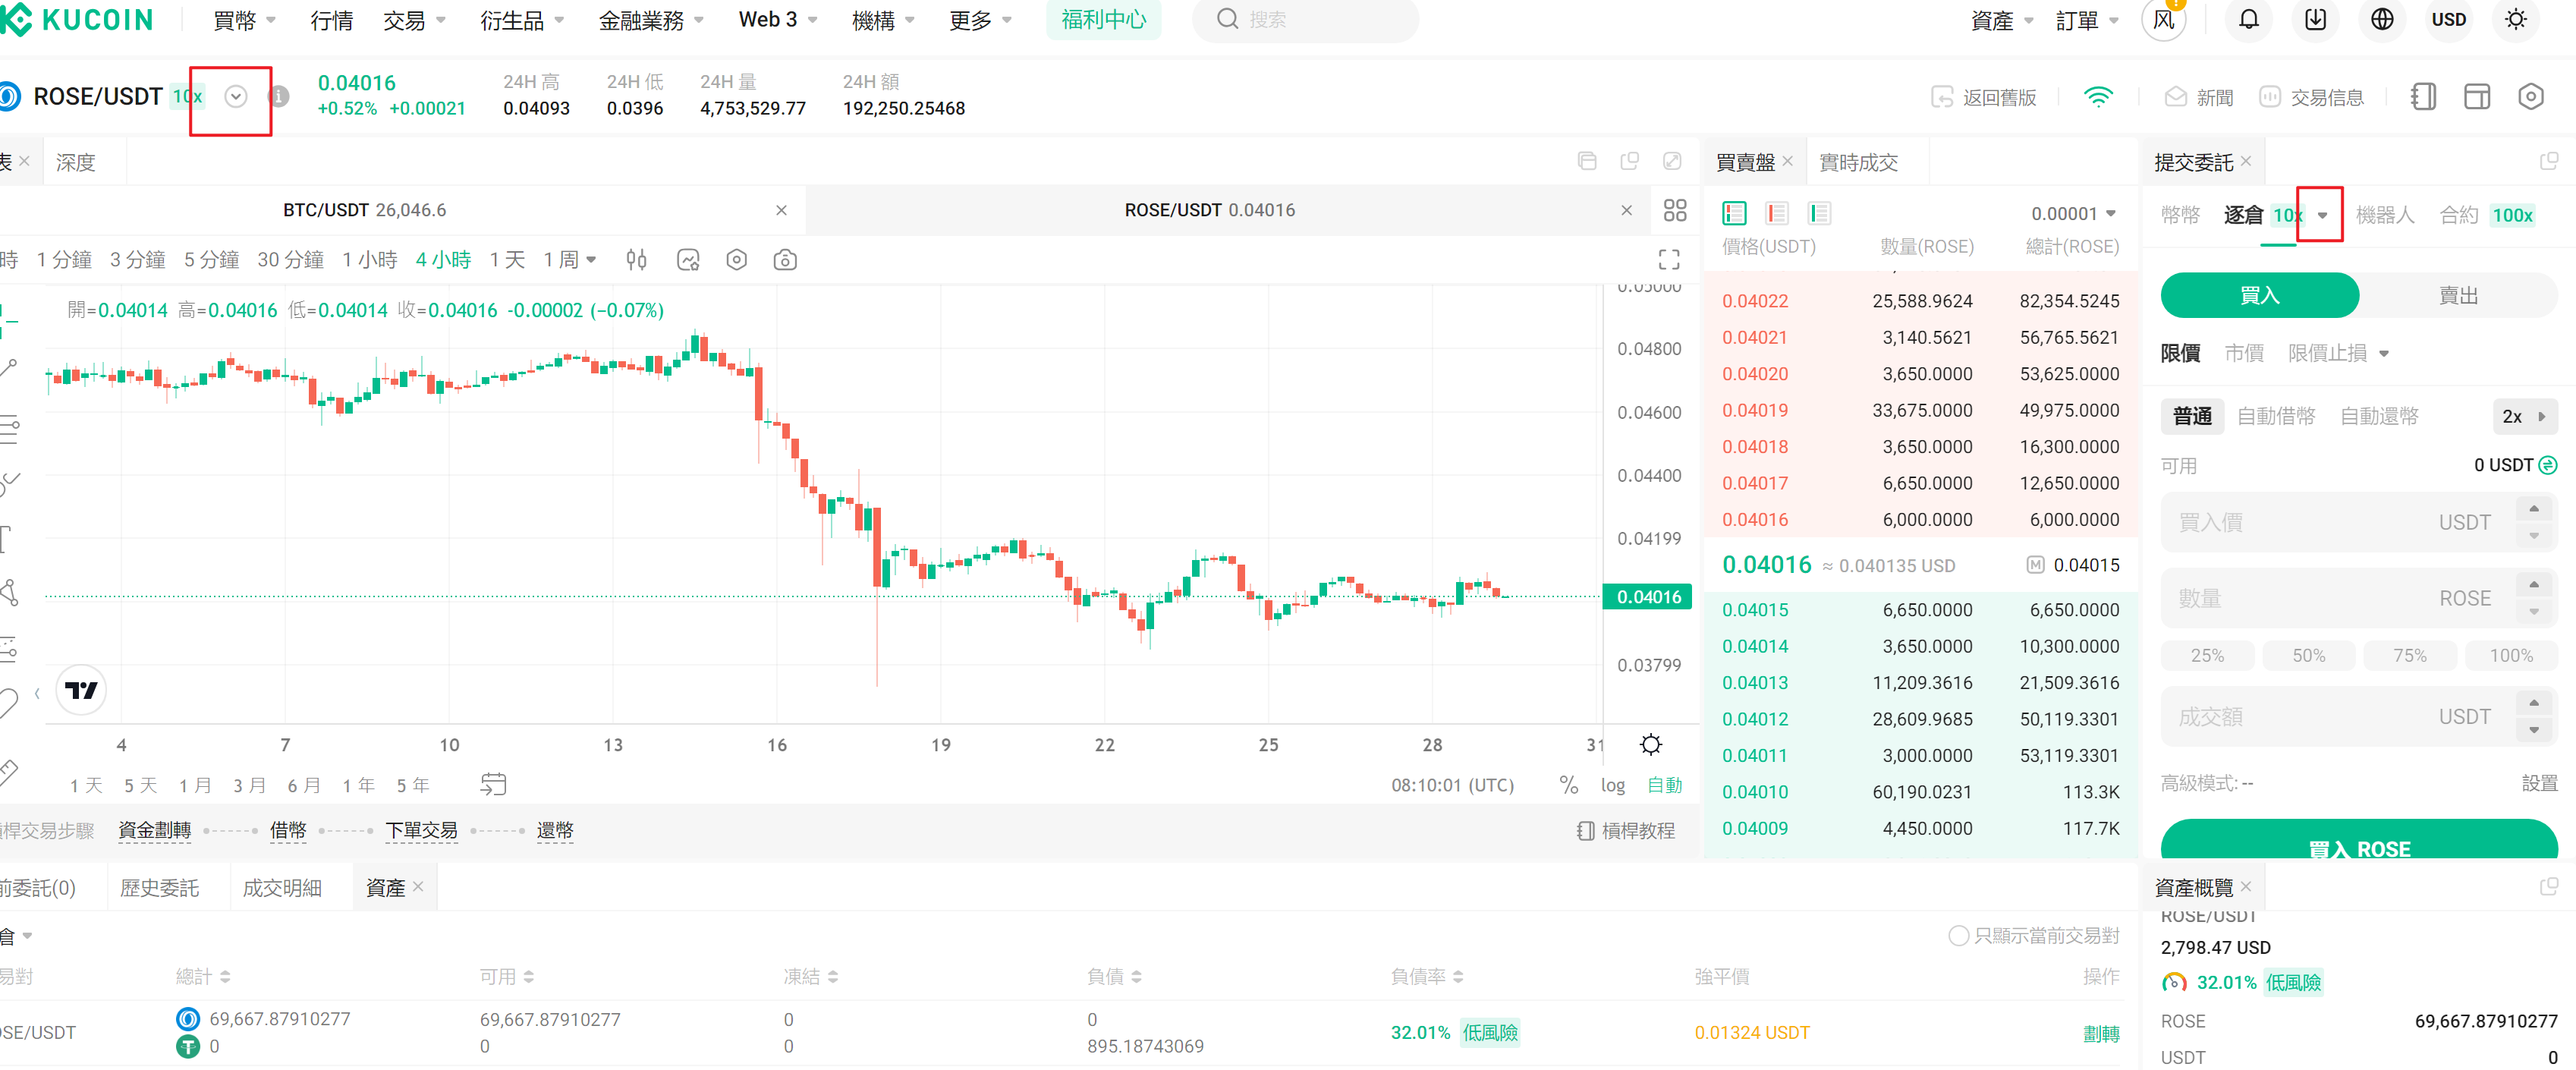Screen dimensions: 2576x1070
Task: Select Normal margin mode
Action: (2192, 416)
